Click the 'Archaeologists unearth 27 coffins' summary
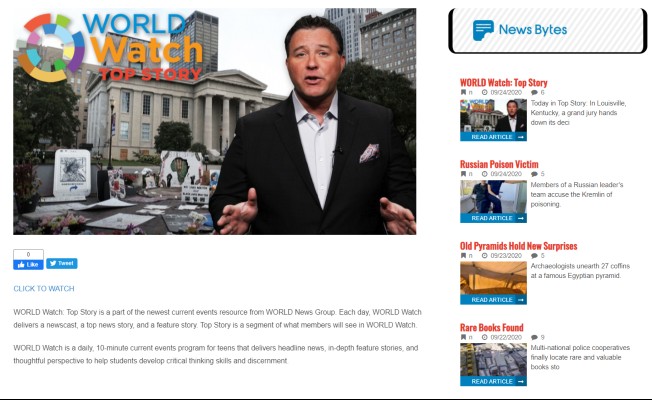This screenshot has width=652, height=400. tap(580, 271)
